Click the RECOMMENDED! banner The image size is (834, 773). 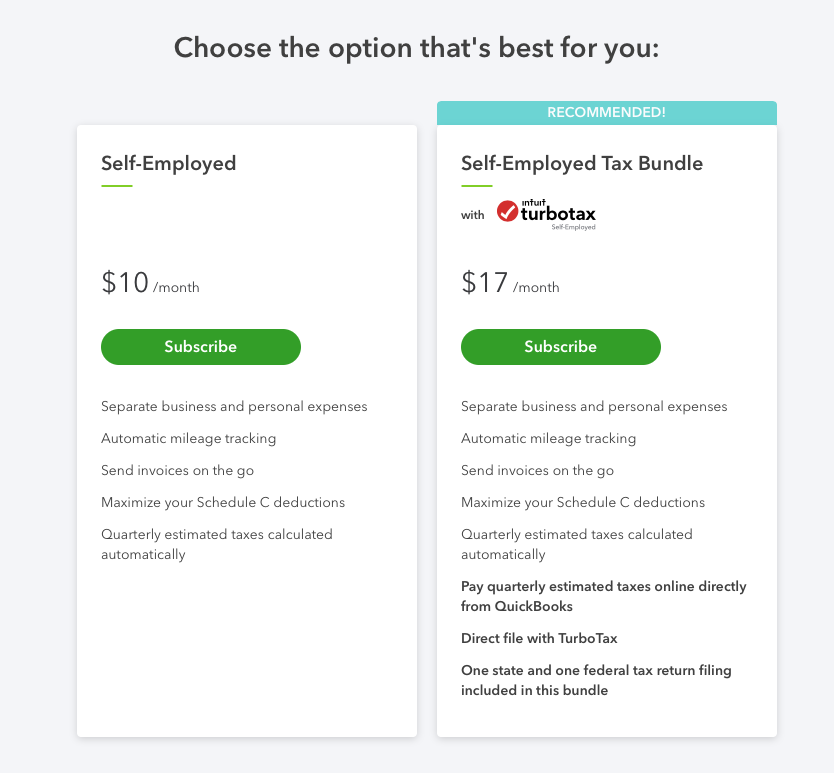coord(606,113)
